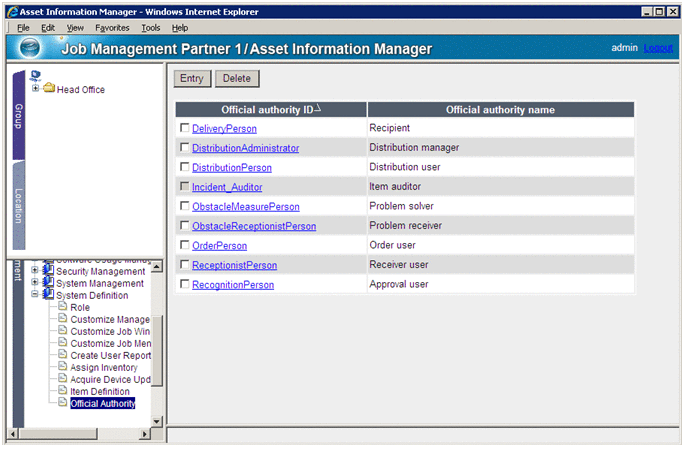Tick the OrderPerson row checkbox

pos(184,246)
